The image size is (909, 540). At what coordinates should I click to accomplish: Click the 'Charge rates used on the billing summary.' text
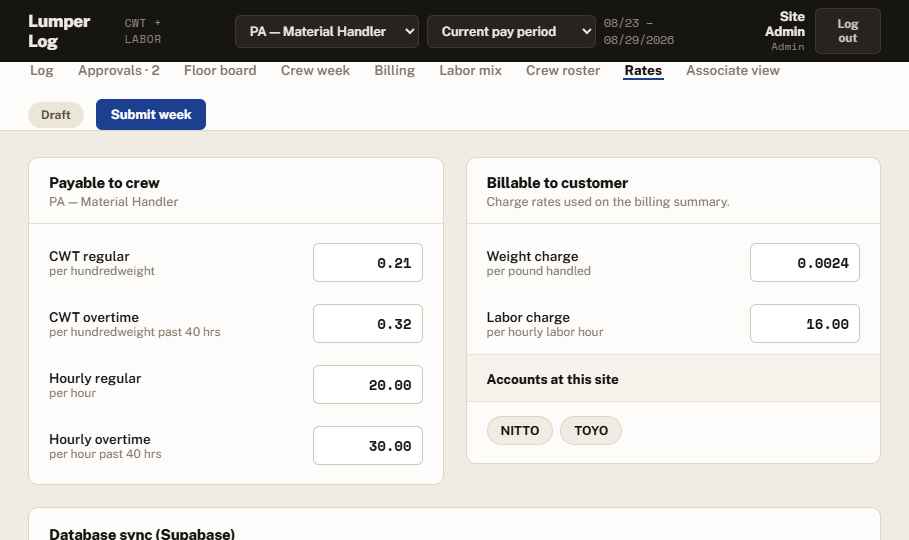[x=608, y=202]
